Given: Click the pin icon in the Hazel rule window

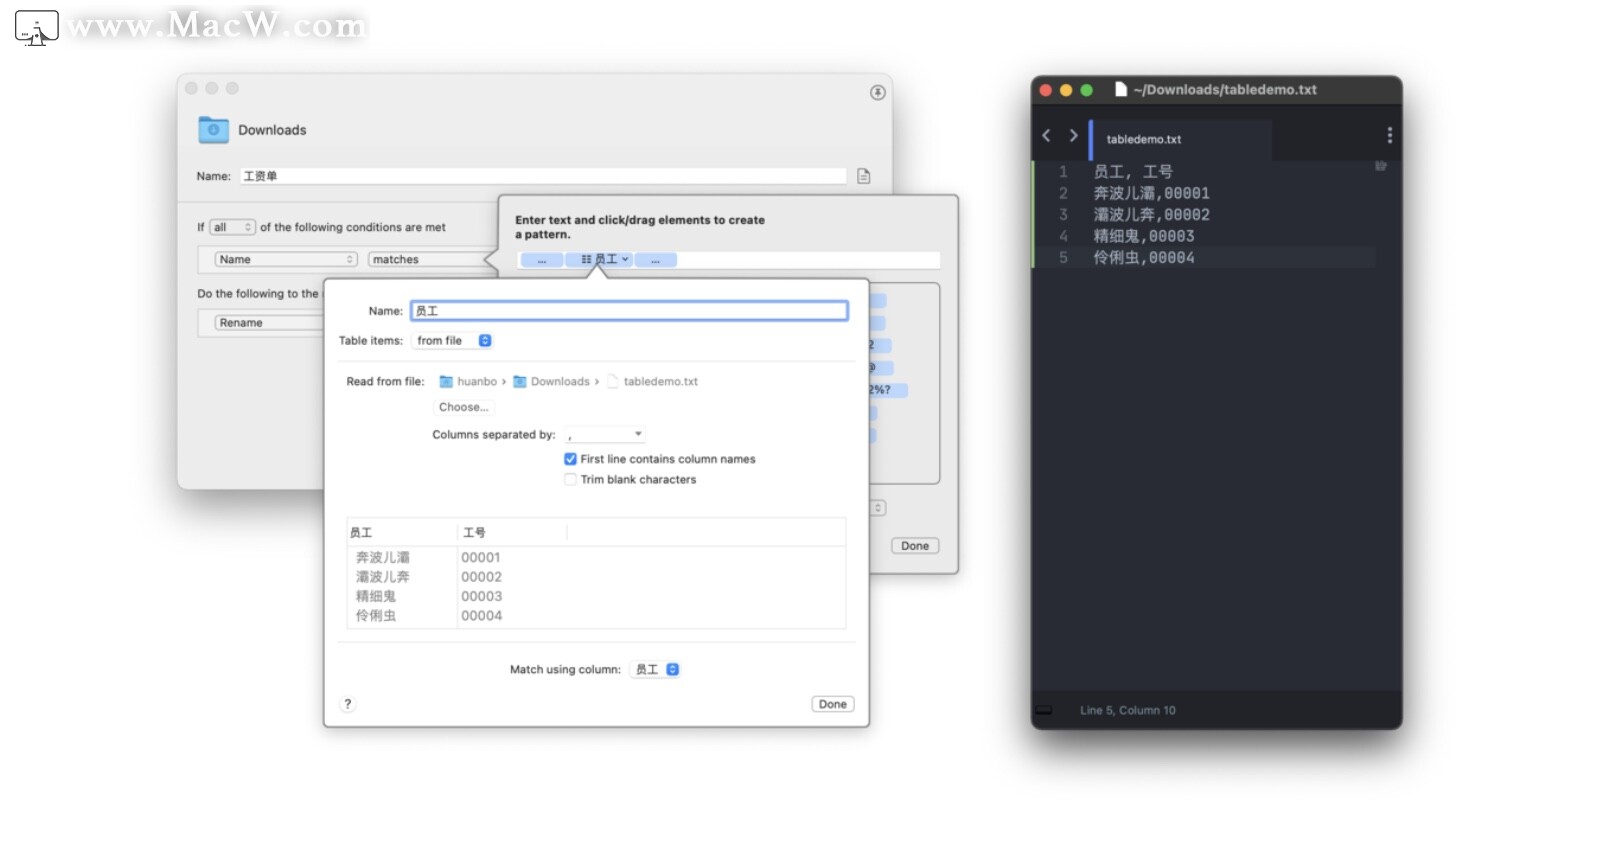Looking at the screenshot, I should (x=877, y=92).
